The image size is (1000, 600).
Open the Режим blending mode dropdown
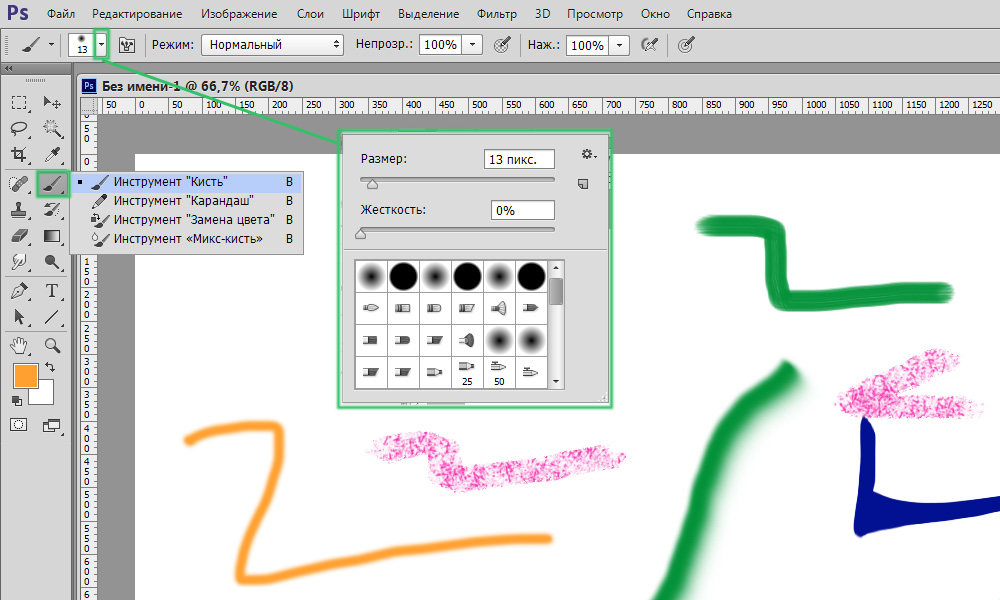coord(272,45)
